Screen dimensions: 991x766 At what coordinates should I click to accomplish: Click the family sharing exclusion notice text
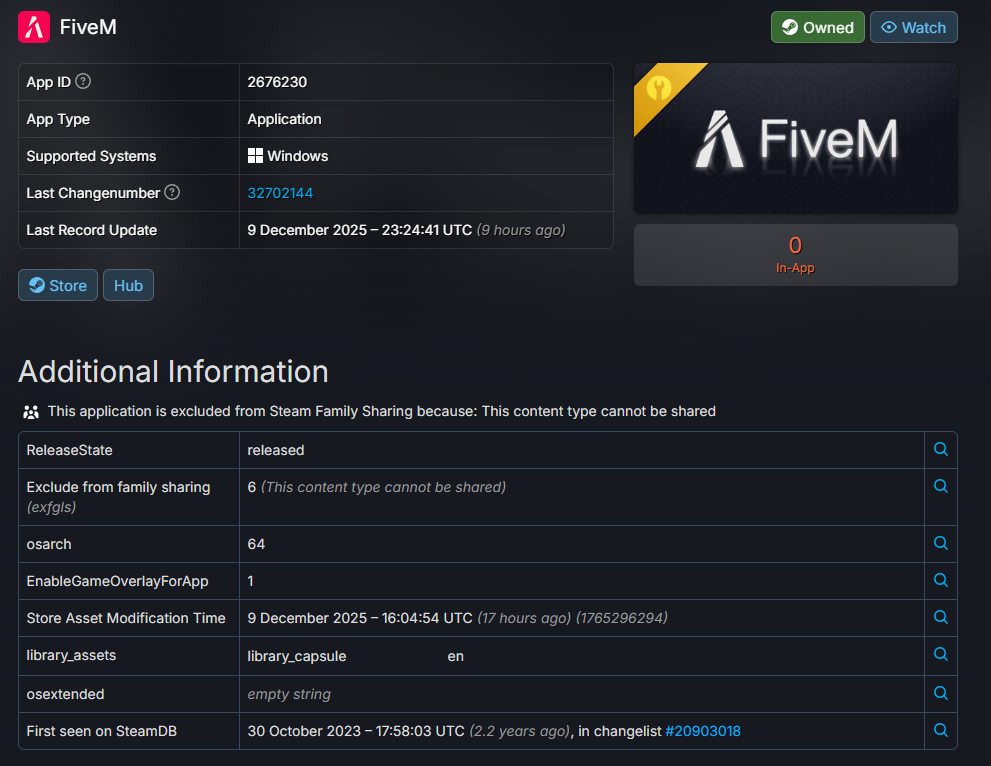382,411
